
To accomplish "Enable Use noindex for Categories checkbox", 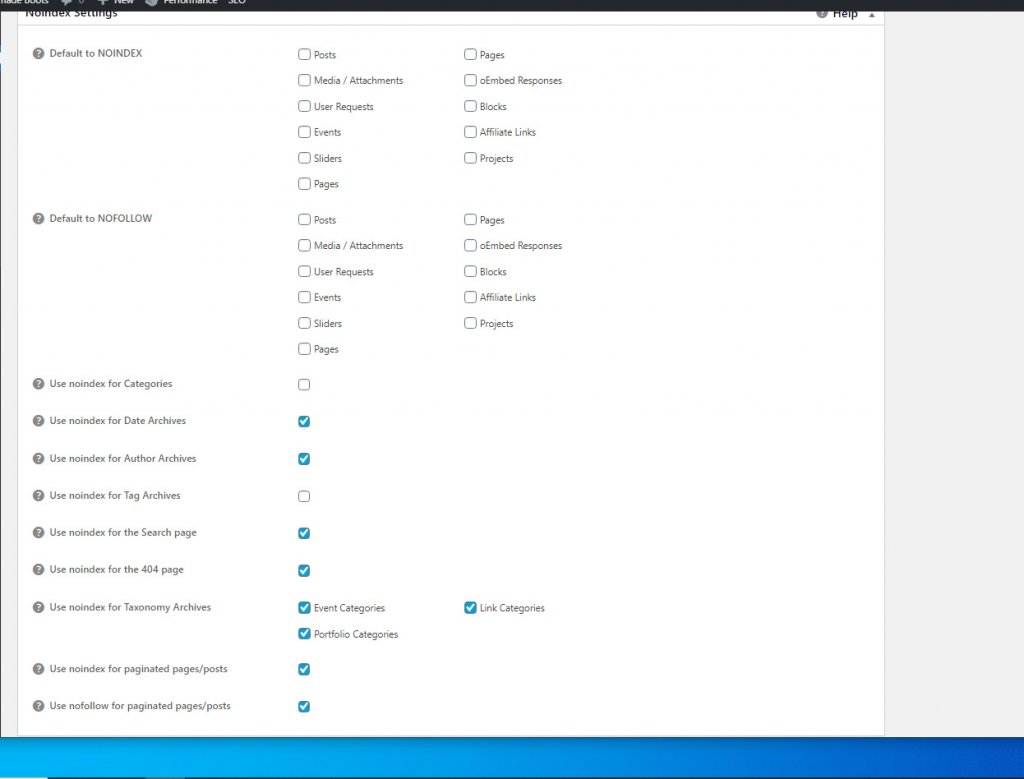I will [x=304, y=385].
